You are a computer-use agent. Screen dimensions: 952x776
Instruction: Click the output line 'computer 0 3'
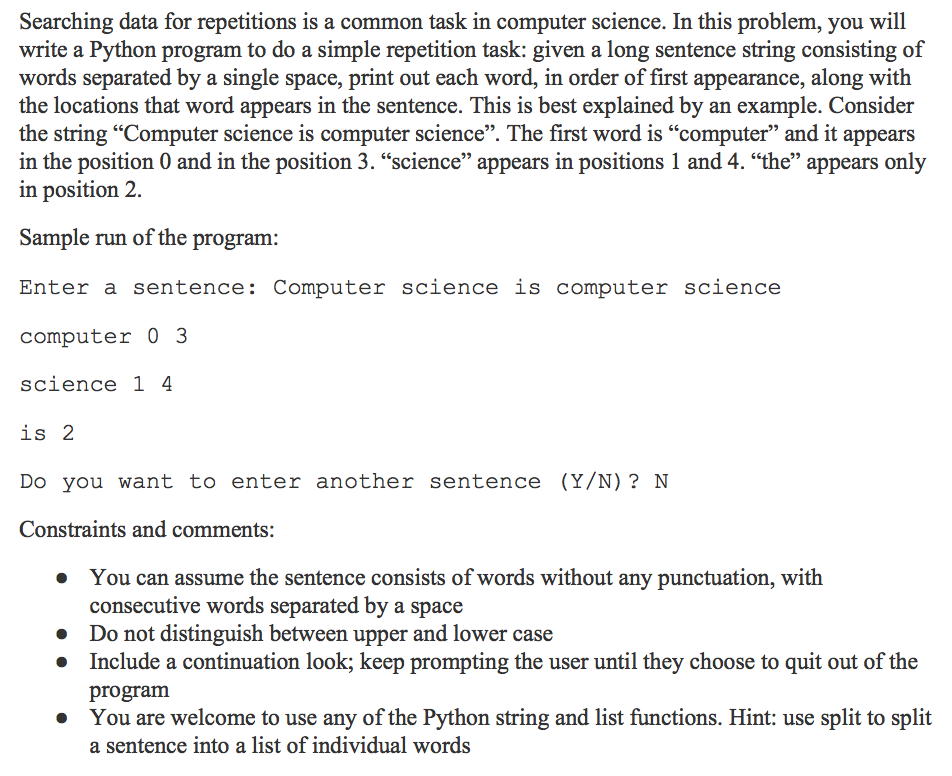click(x=104, y=336)
